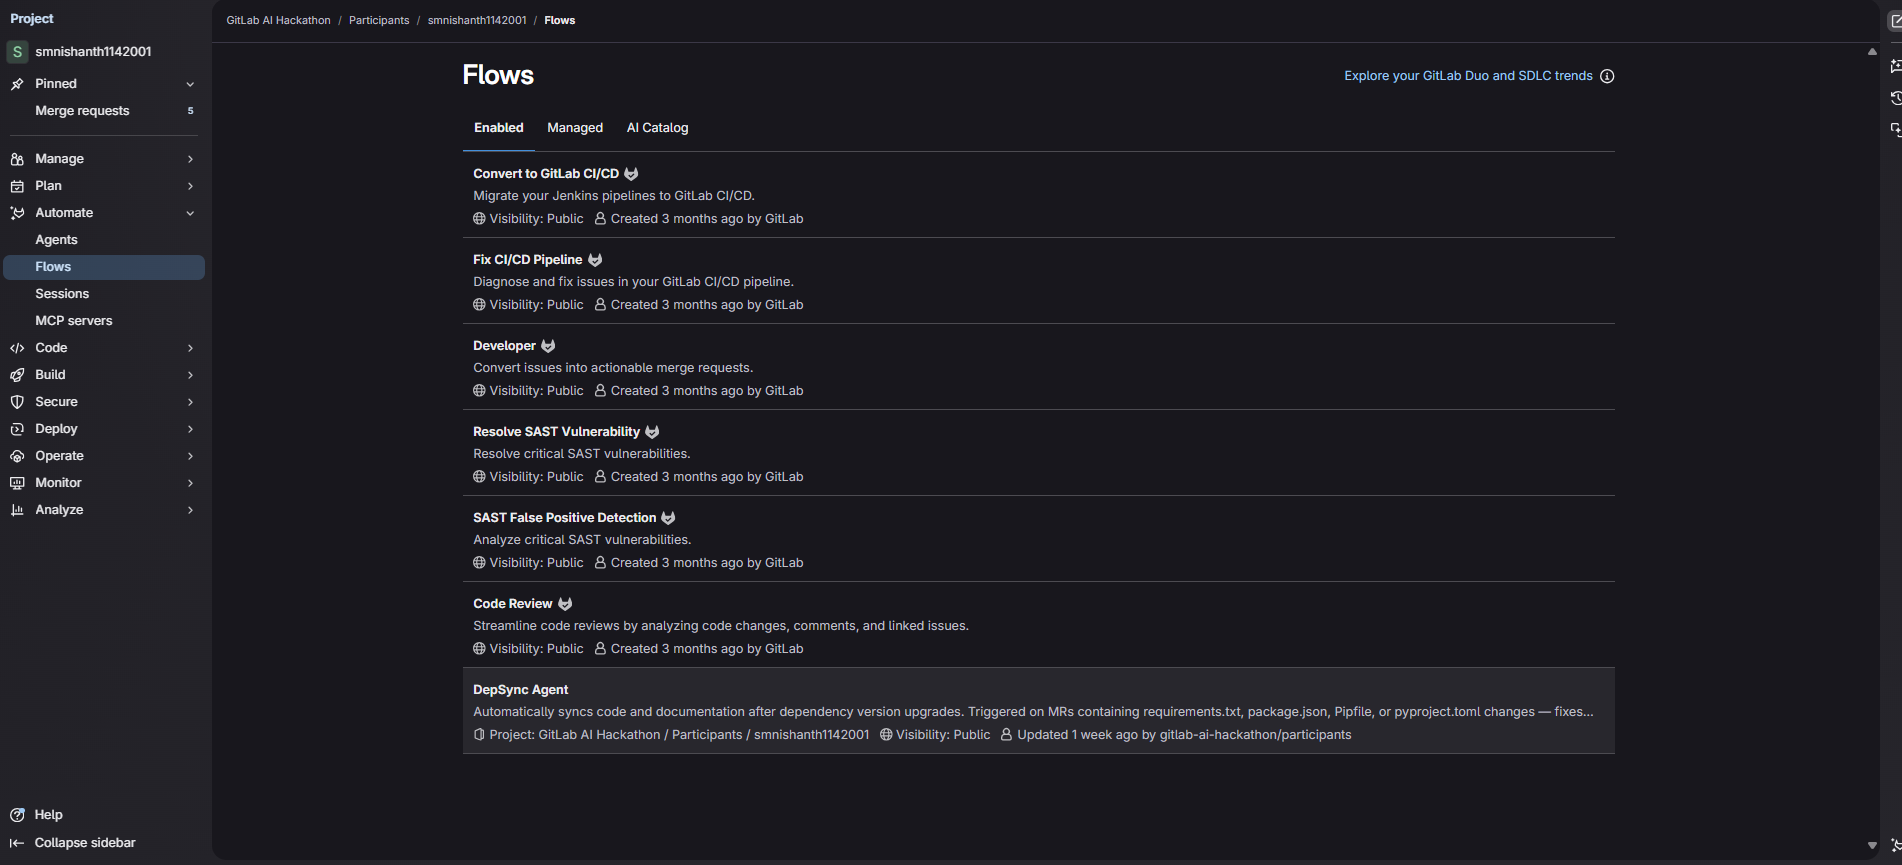Image resolution: width=1902 pixels, height=865 pixels.
Task: Click the scrollbar up arrow
Action: pyautogui.click(x=1872, y=51)
